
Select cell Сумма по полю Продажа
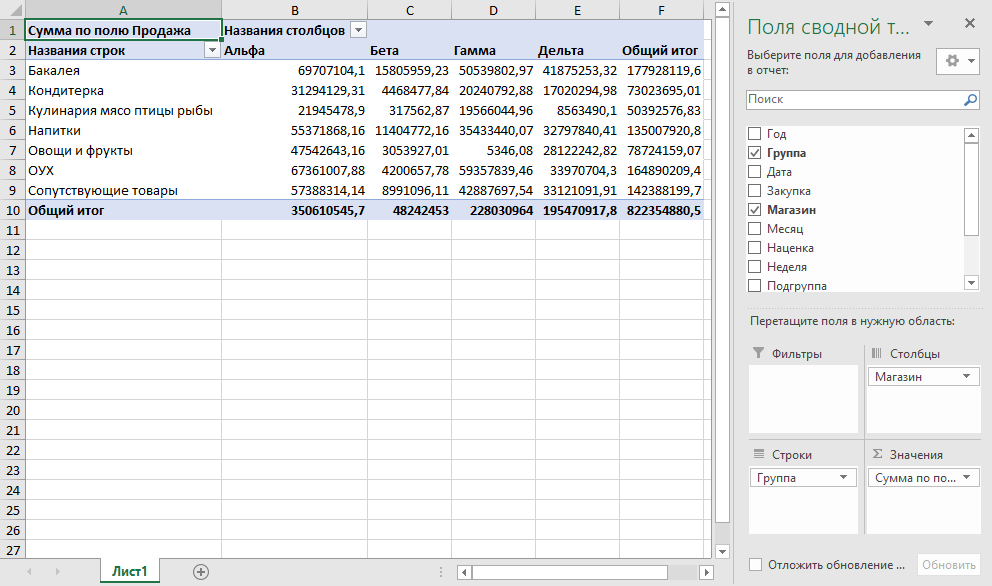pyautogui.click(x=123, y=30)
